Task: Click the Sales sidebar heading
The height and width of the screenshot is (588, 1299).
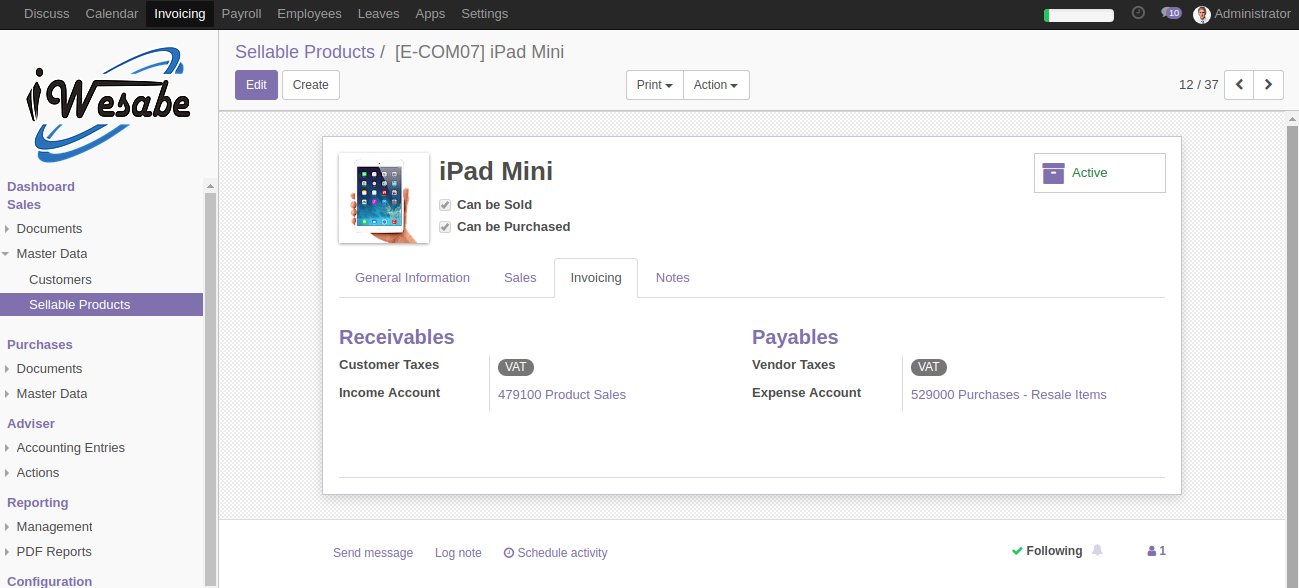Action: coord(24,205)
